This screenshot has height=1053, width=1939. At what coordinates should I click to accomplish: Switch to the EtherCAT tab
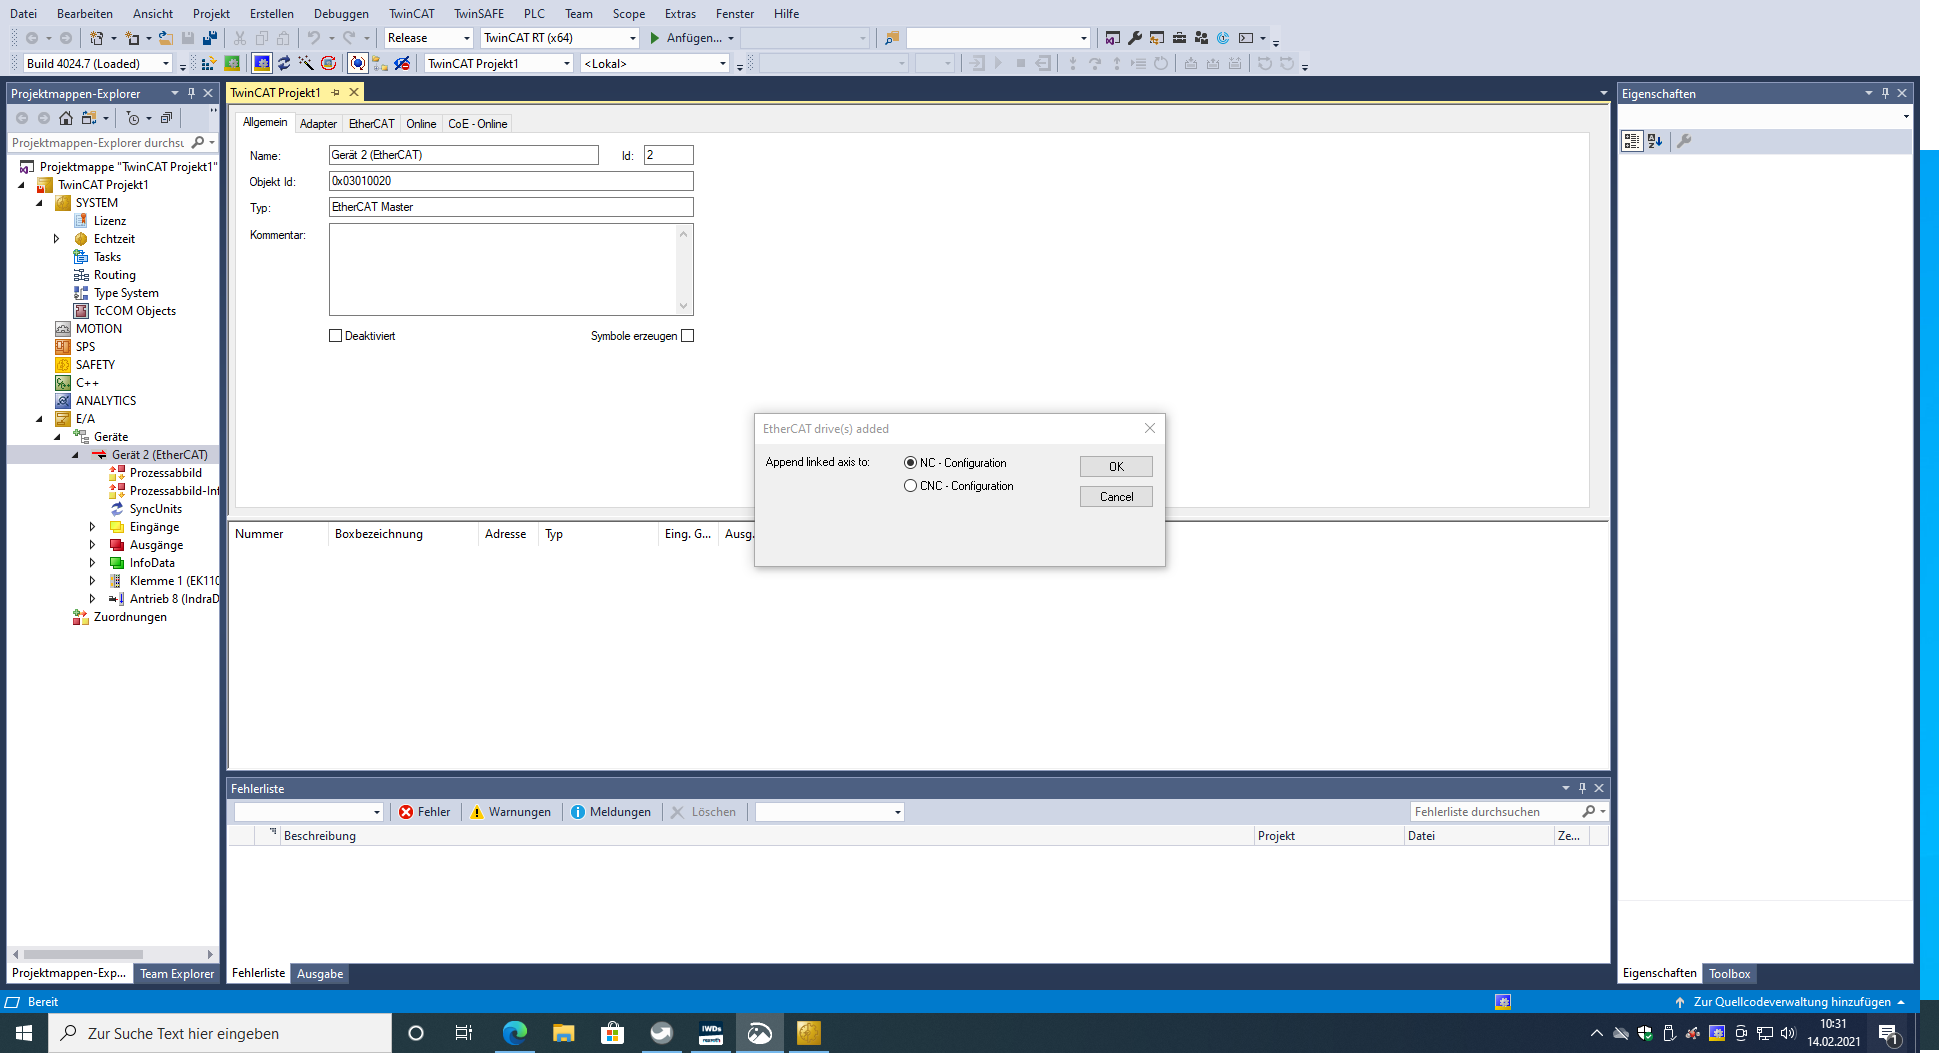click(371, 124)
